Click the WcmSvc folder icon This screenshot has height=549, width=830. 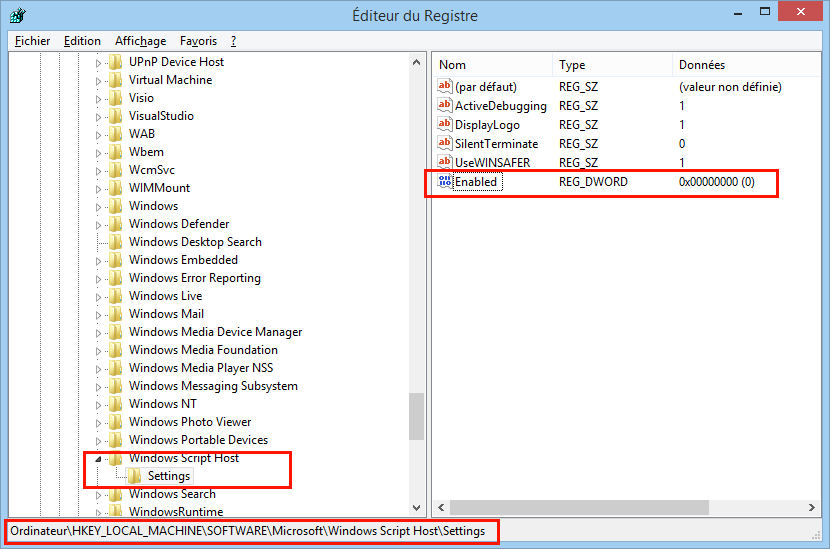[116, 170]
